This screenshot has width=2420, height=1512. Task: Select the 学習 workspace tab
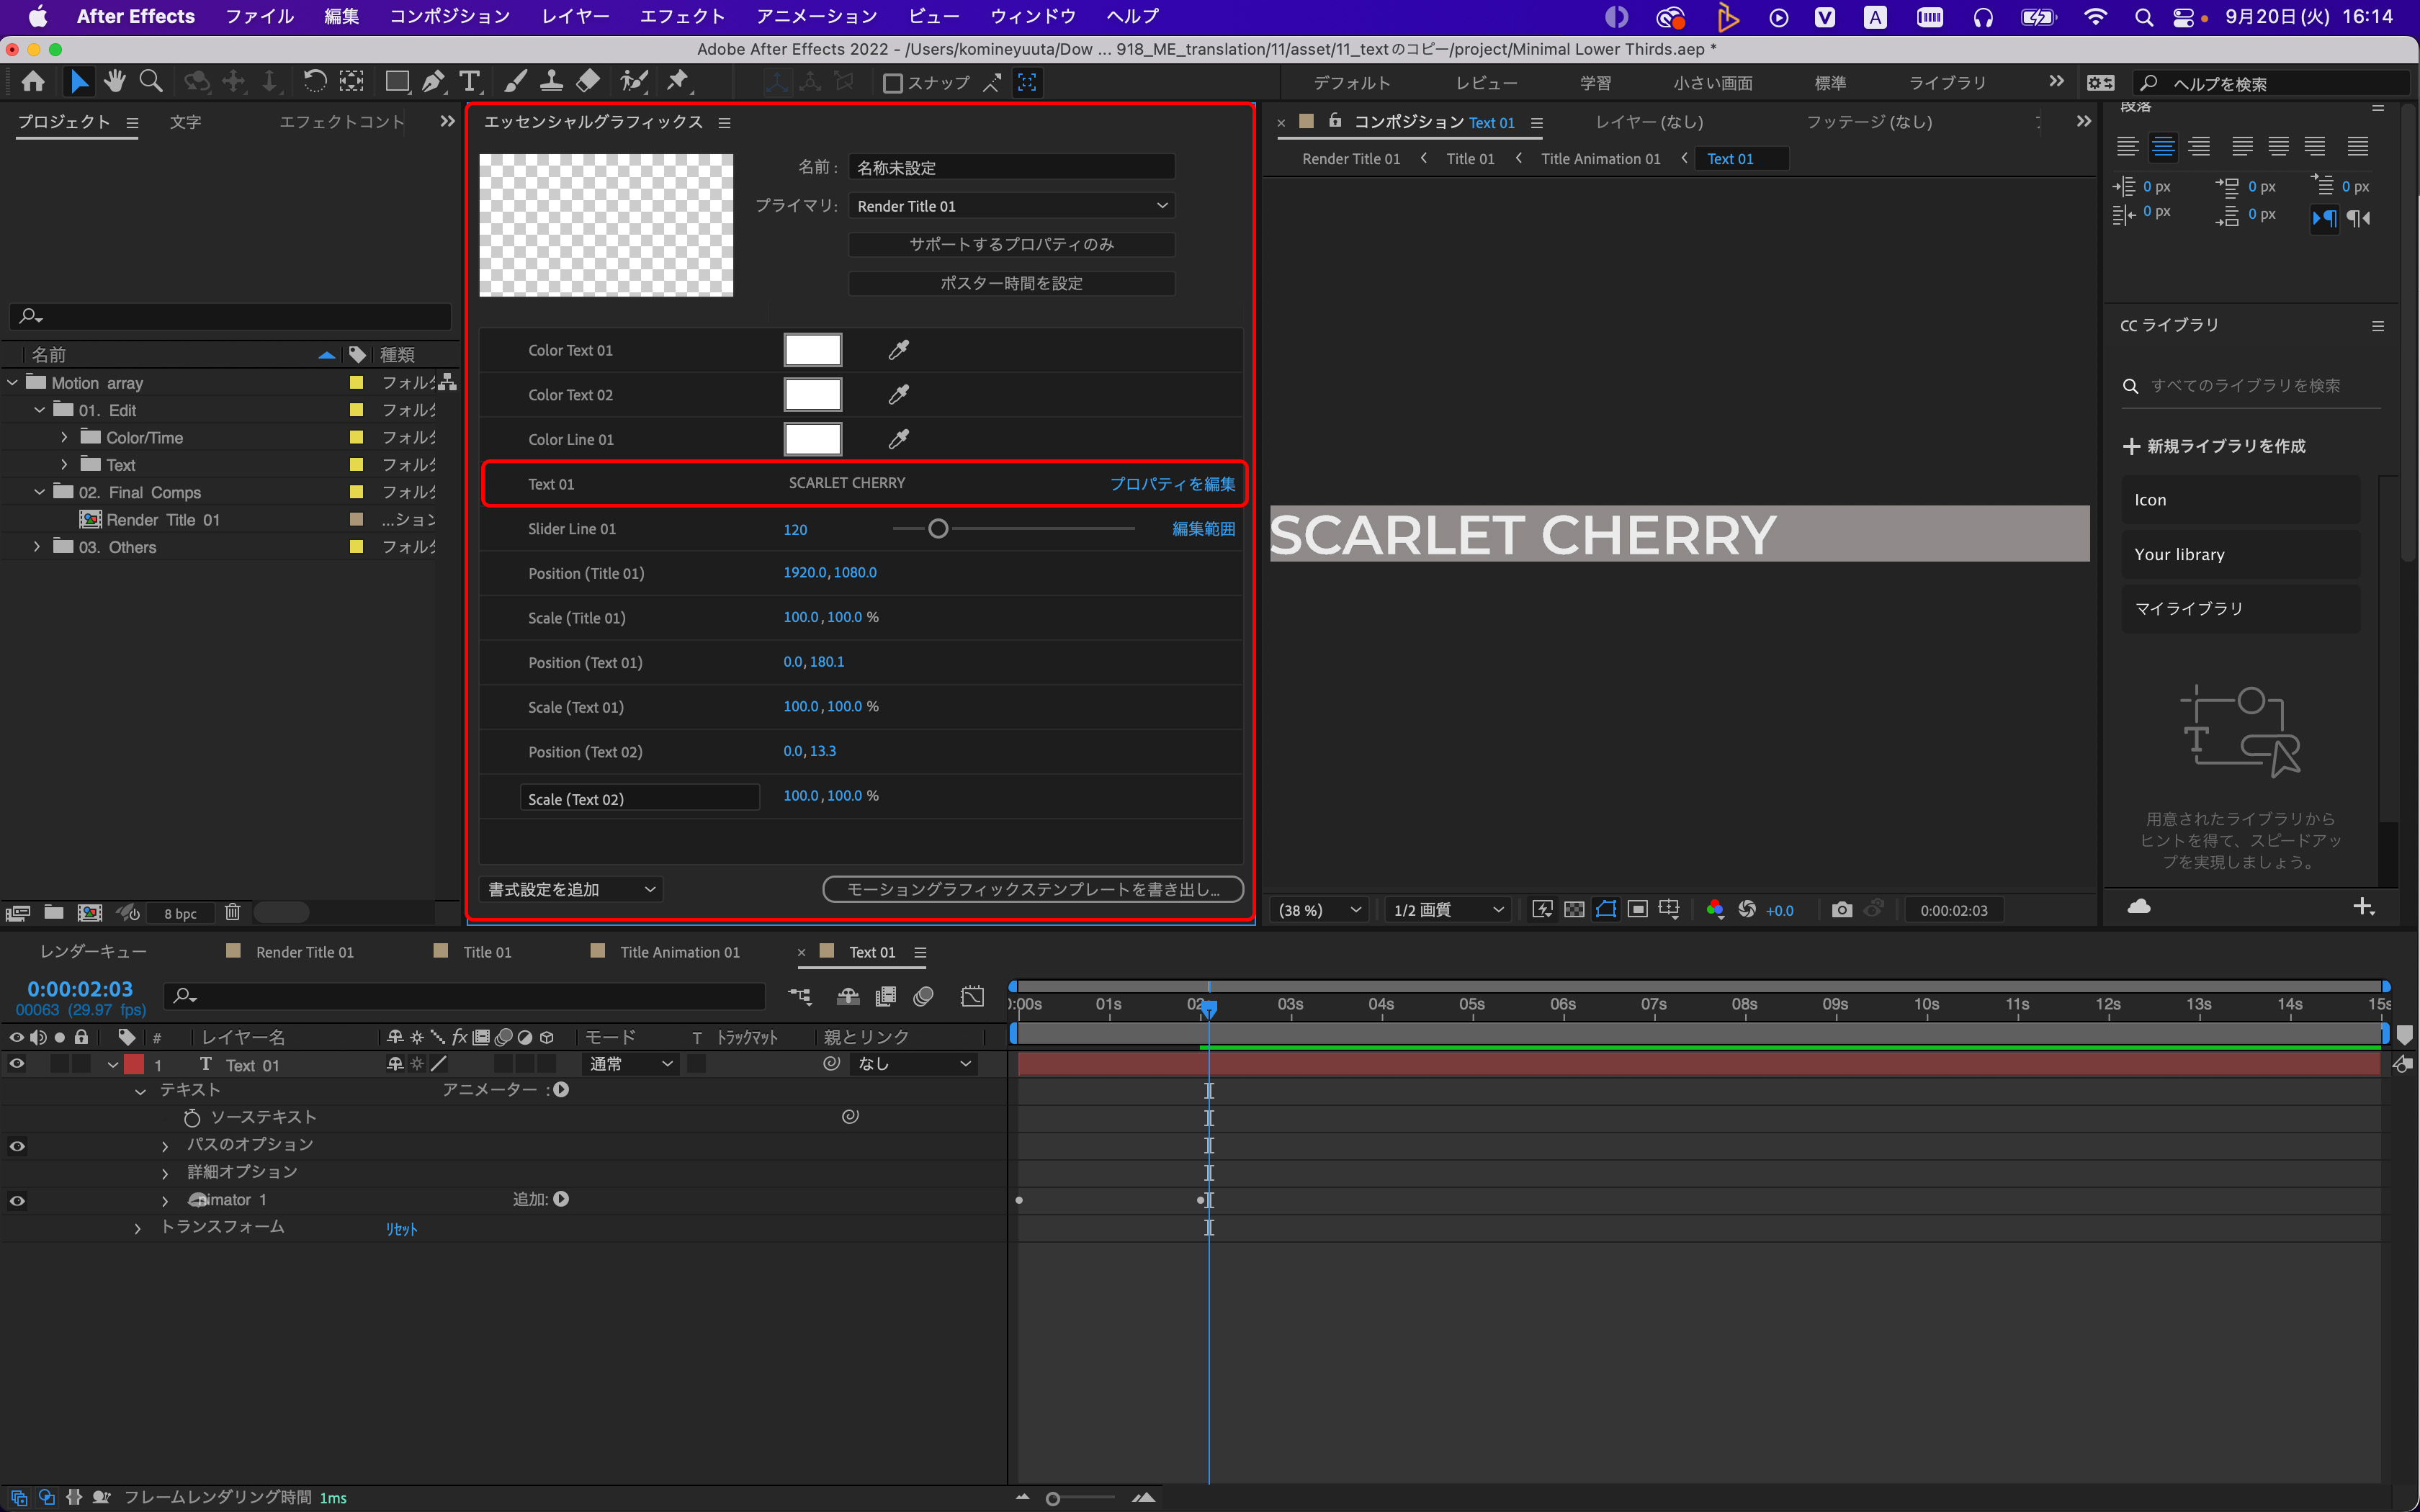click(1595, 83)
